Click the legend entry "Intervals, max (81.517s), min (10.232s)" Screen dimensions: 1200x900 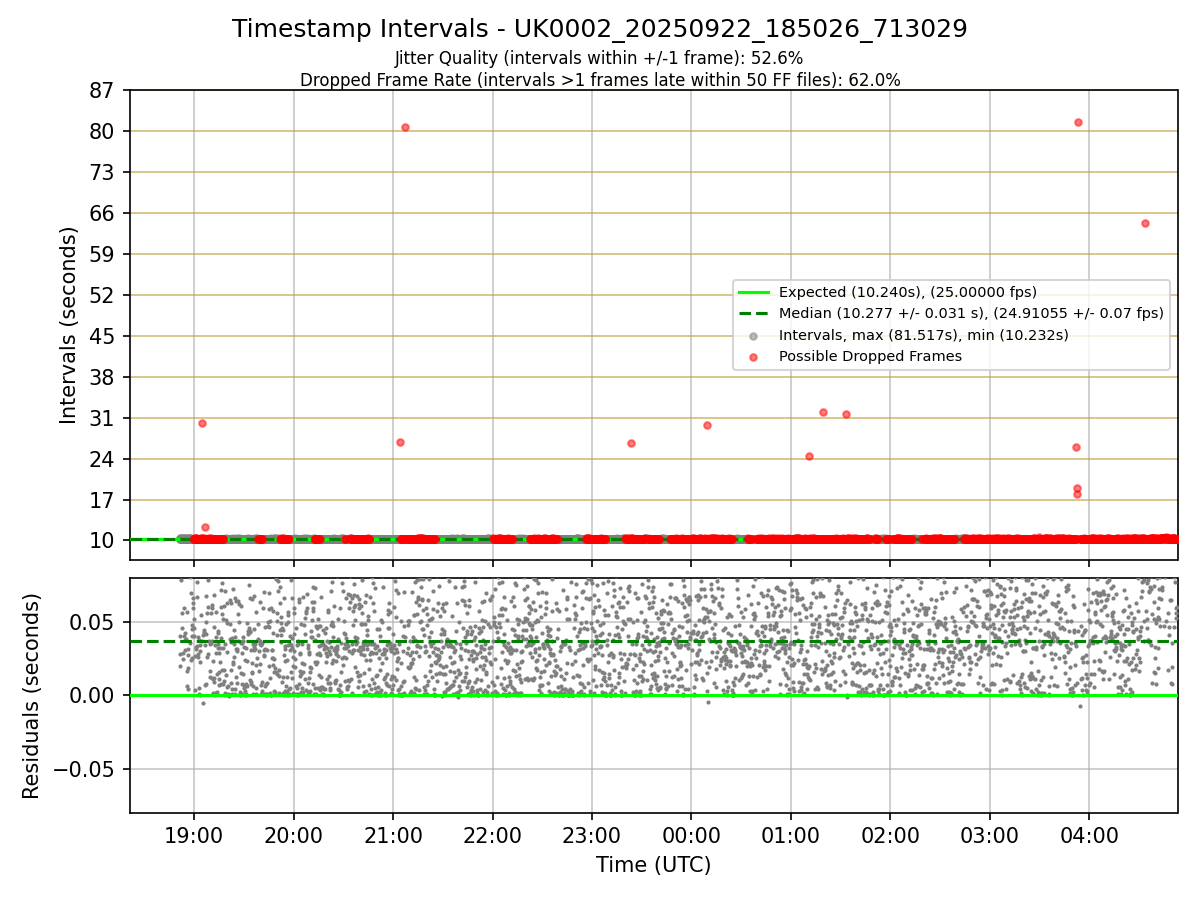pos(923,335)
